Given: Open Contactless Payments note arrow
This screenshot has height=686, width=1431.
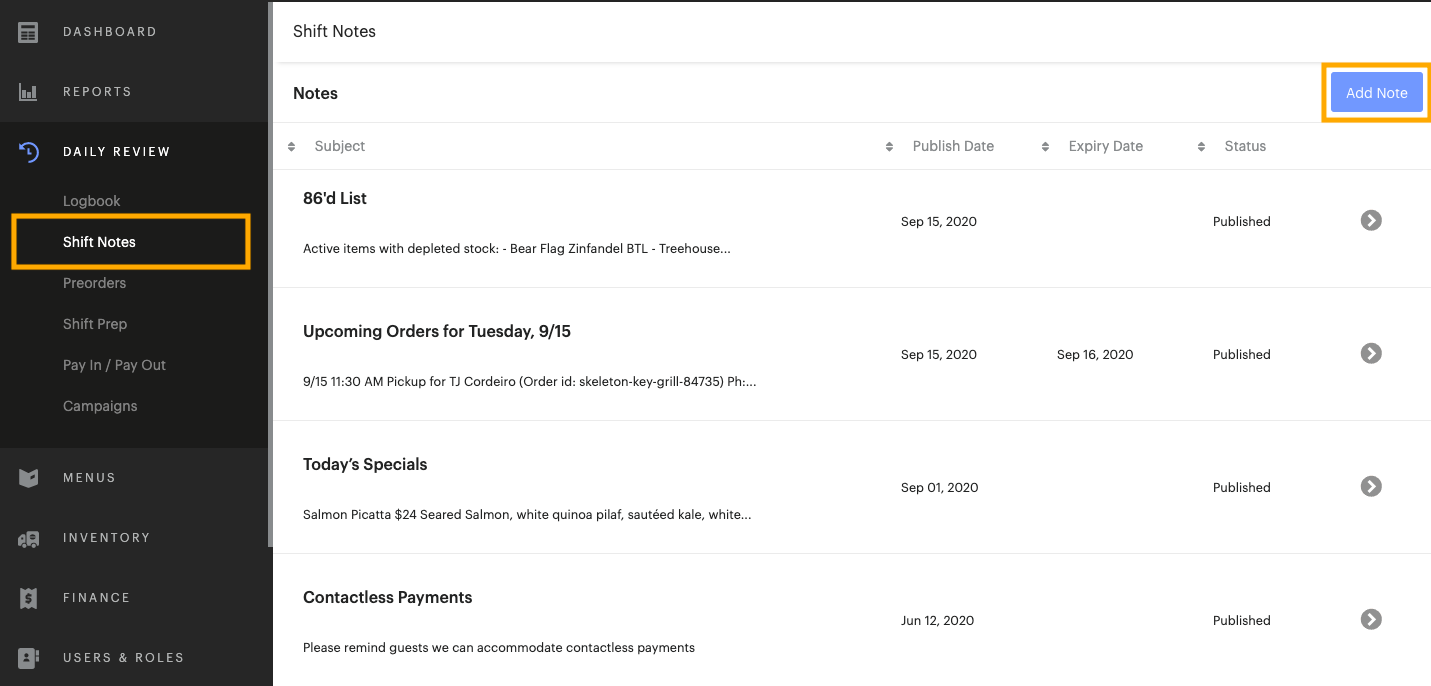Looking at the screenshot, I should click(x=1371, y=619).
